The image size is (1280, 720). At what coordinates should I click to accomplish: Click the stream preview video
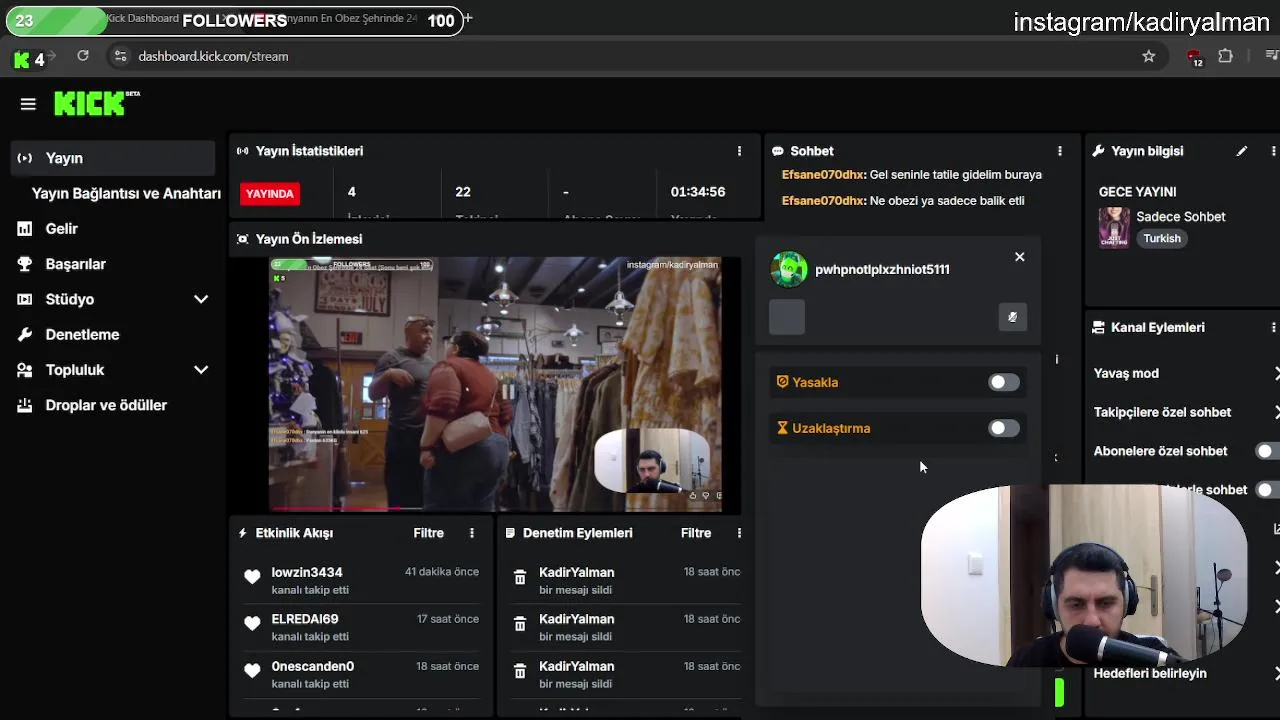pyautogui.click(x=495, y=384)
